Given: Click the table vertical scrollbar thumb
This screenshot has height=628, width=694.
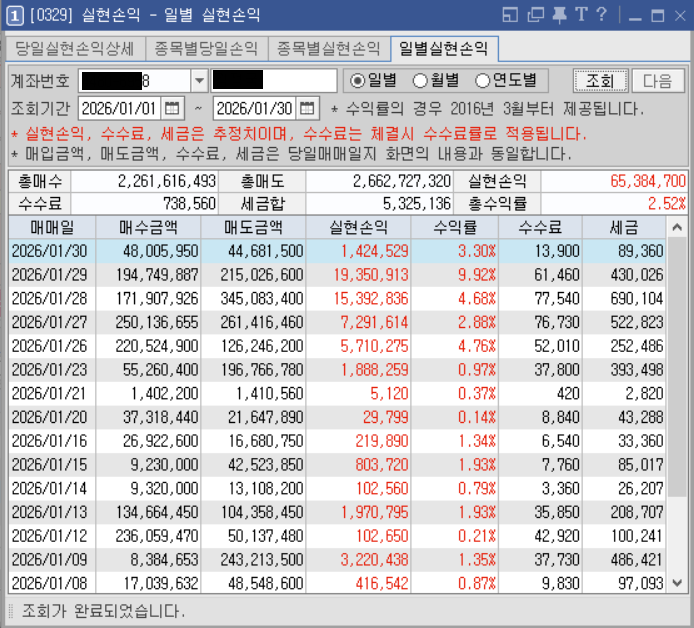Looking at the screenshot, I should tap(676, 366).
